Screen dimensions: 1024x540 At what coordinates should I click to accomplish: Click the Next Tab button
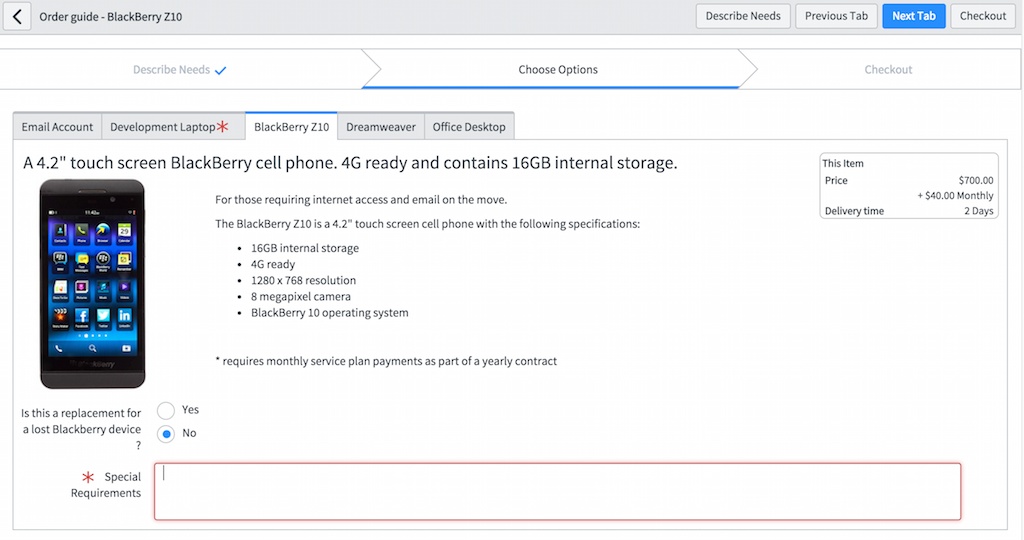tap(914, 16)
